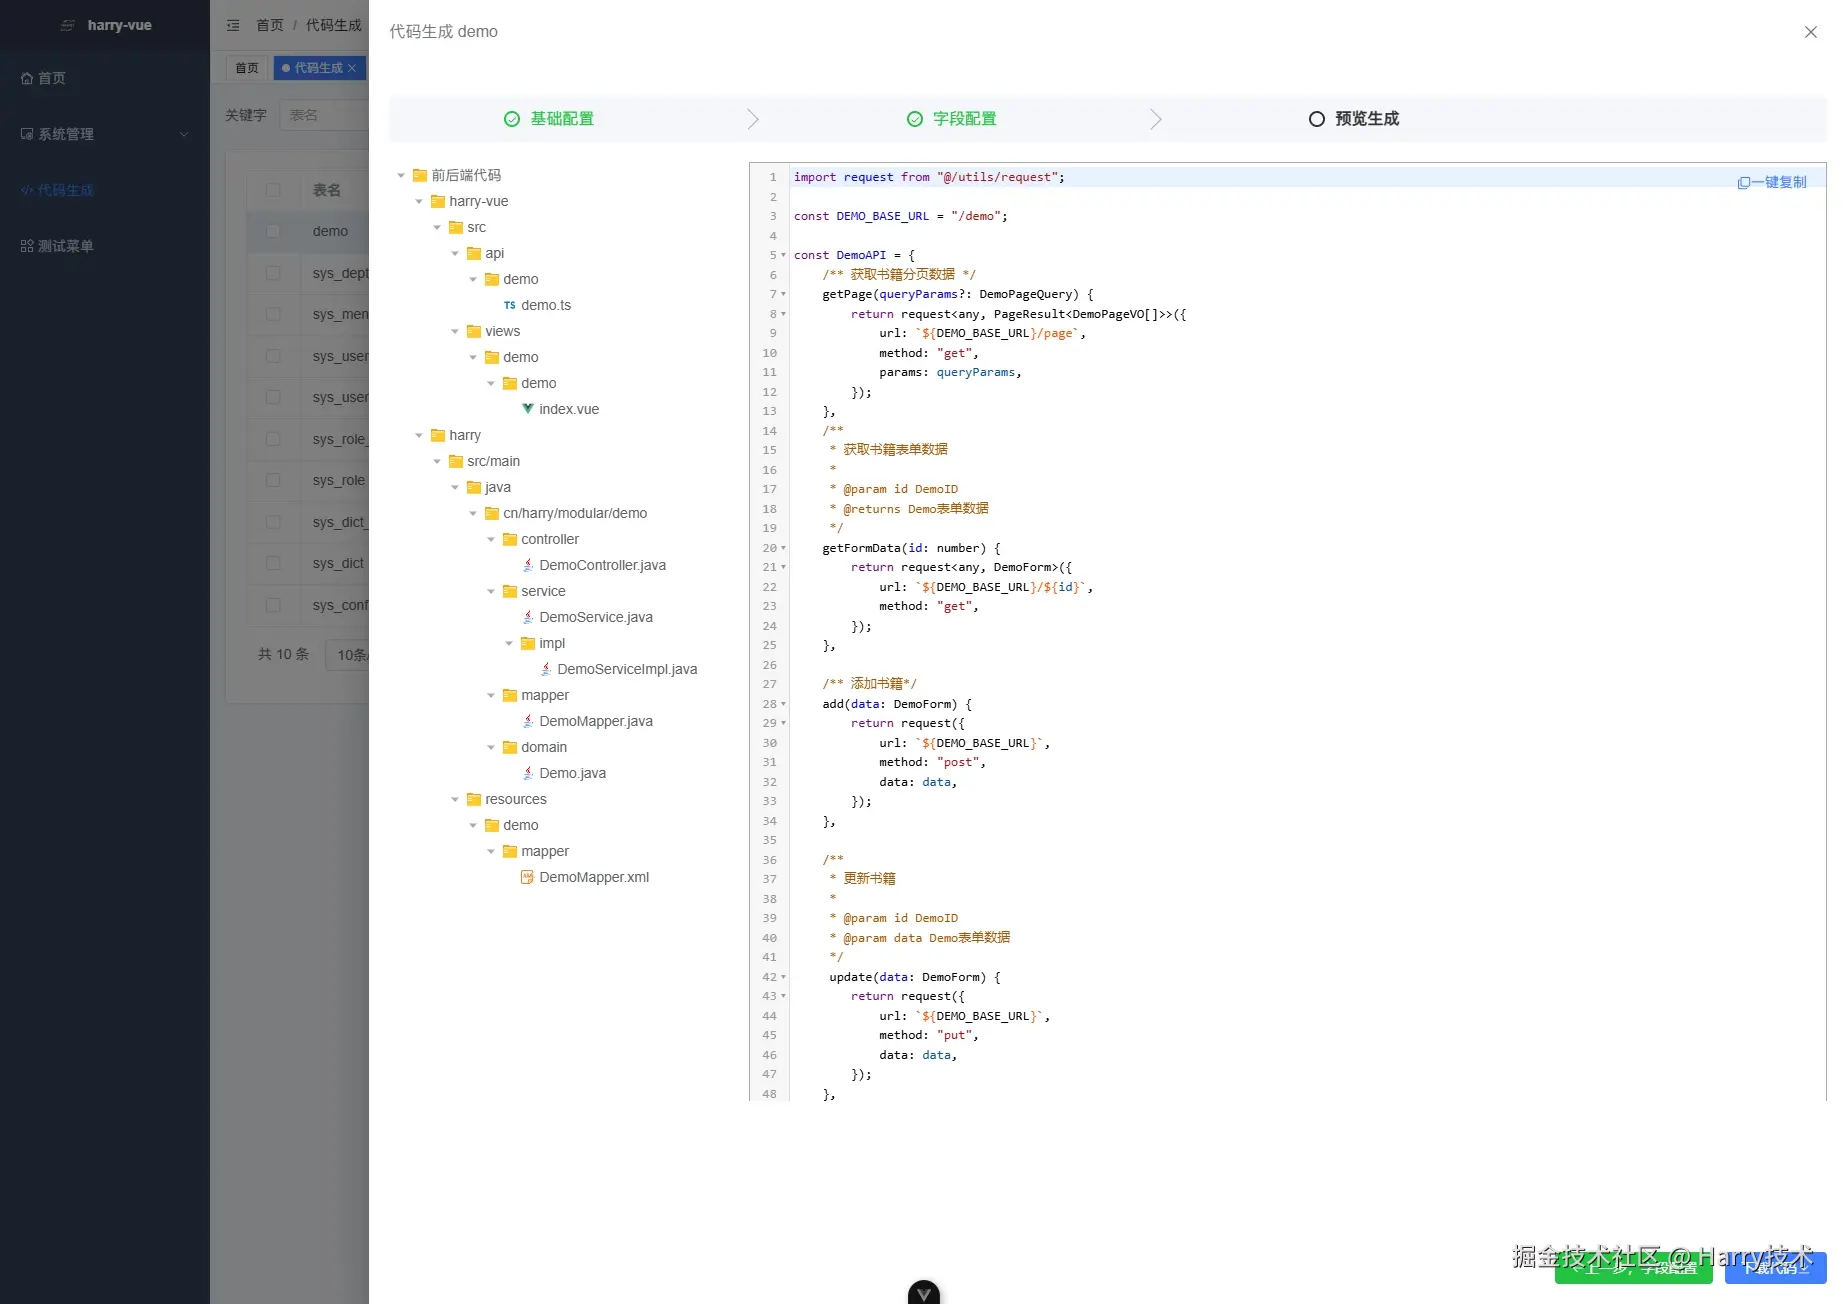Collapse the cn/harry/modular/demo folder arrow
The height and width of the screenshot is (1304, 1847).
(x=473, y=513)
